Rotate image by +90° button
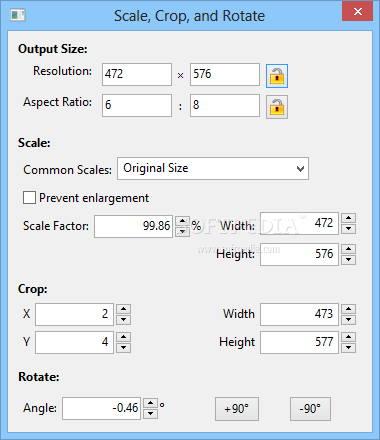The image size is (380, 440). (237, 409)
